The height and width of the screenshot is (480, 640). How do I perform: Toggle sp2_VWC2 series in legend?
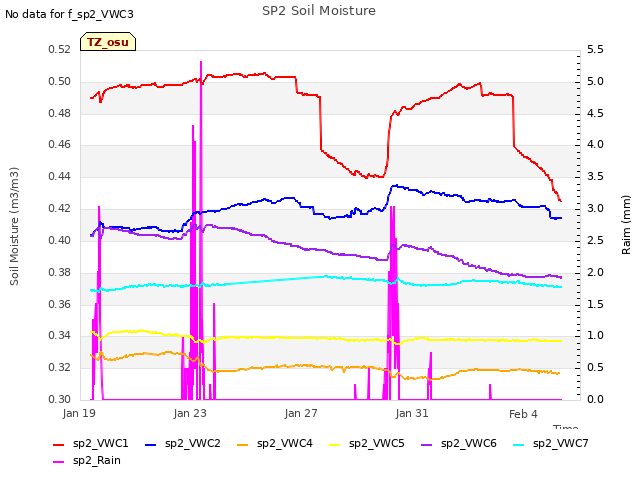pyautogui.click(x=183, y=443)
